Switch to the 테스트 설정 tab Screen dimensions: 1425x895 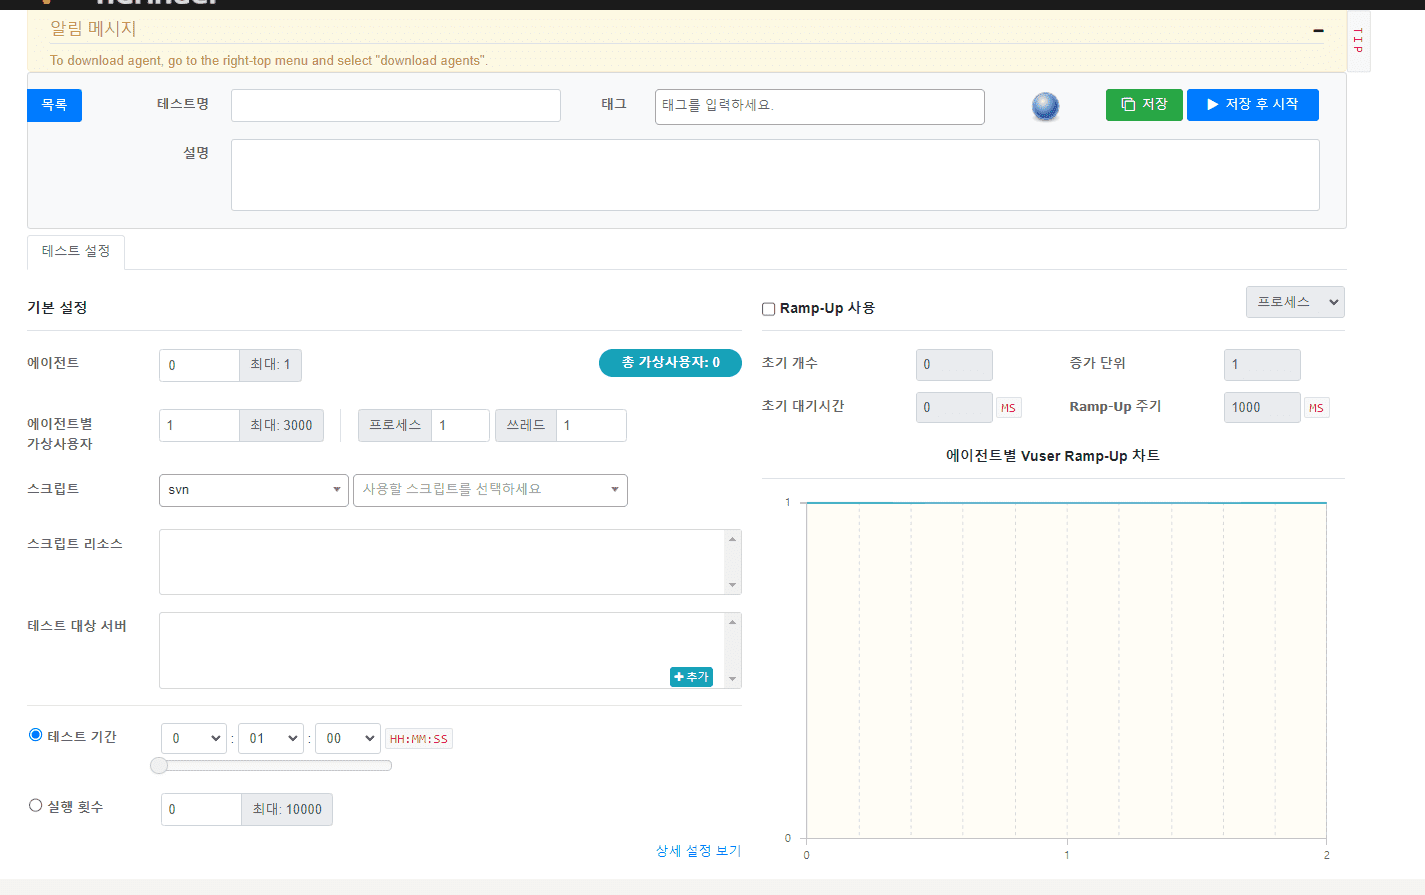[76, 251]
